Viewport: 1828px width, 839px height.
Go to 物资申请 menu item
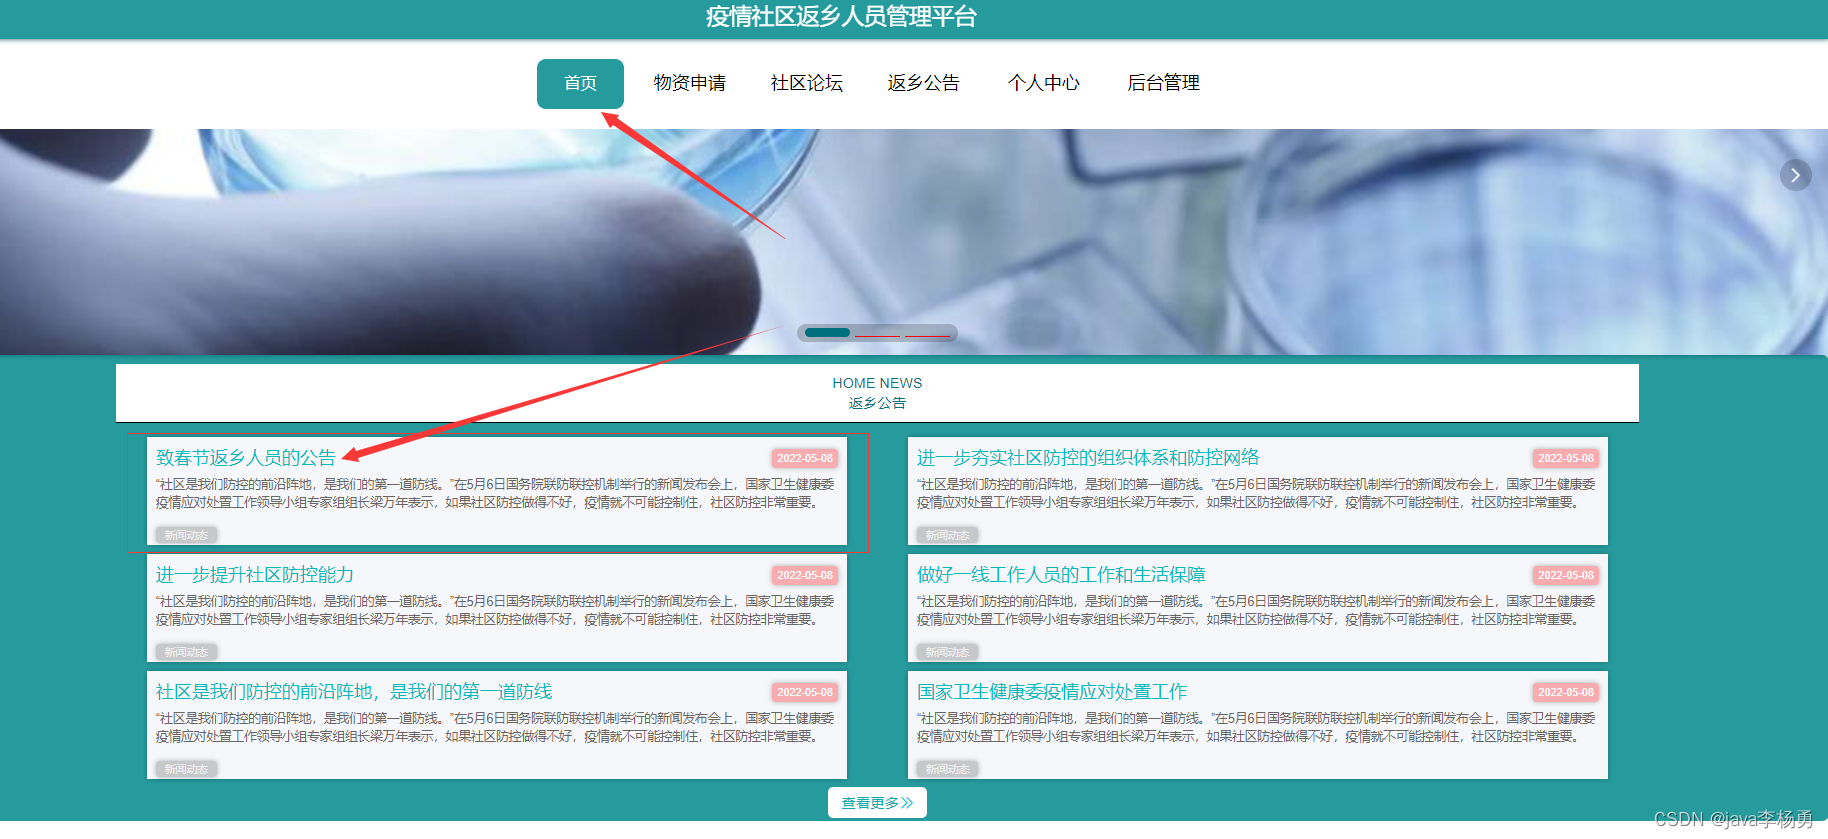click(690, 83)
